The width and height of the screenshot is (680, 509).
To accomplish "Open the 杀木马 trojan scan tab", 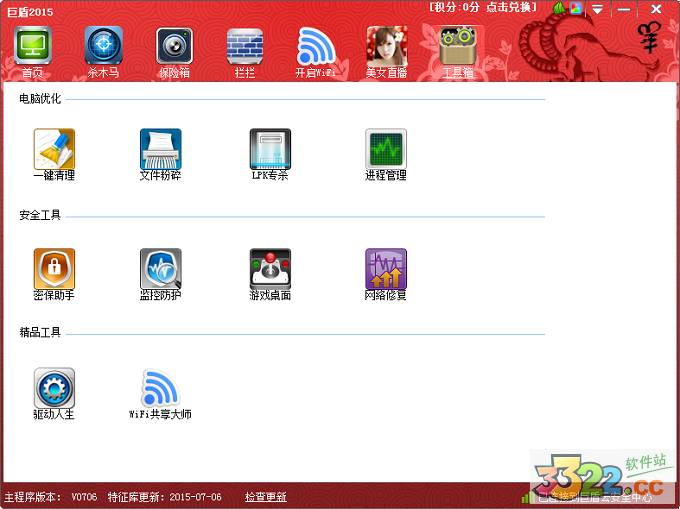I will click(103, 52).
